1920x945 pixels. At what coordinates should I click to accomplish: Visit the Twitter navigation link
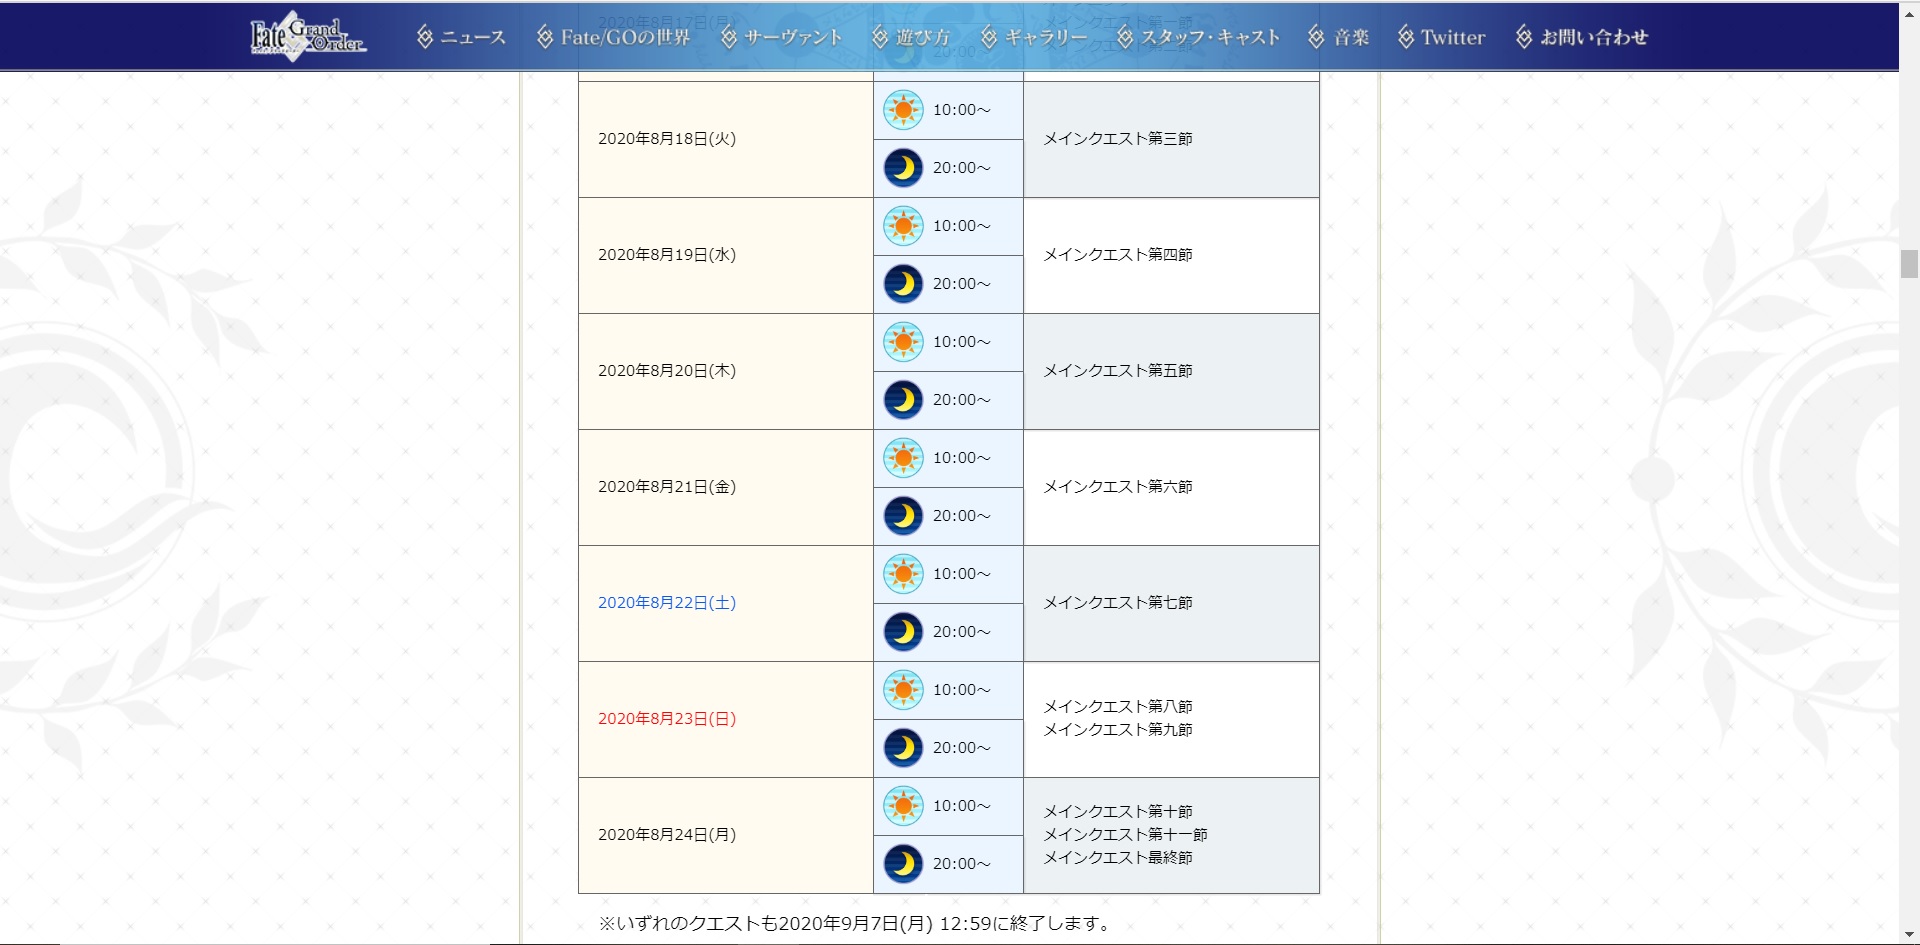(x=1442, y=38)
